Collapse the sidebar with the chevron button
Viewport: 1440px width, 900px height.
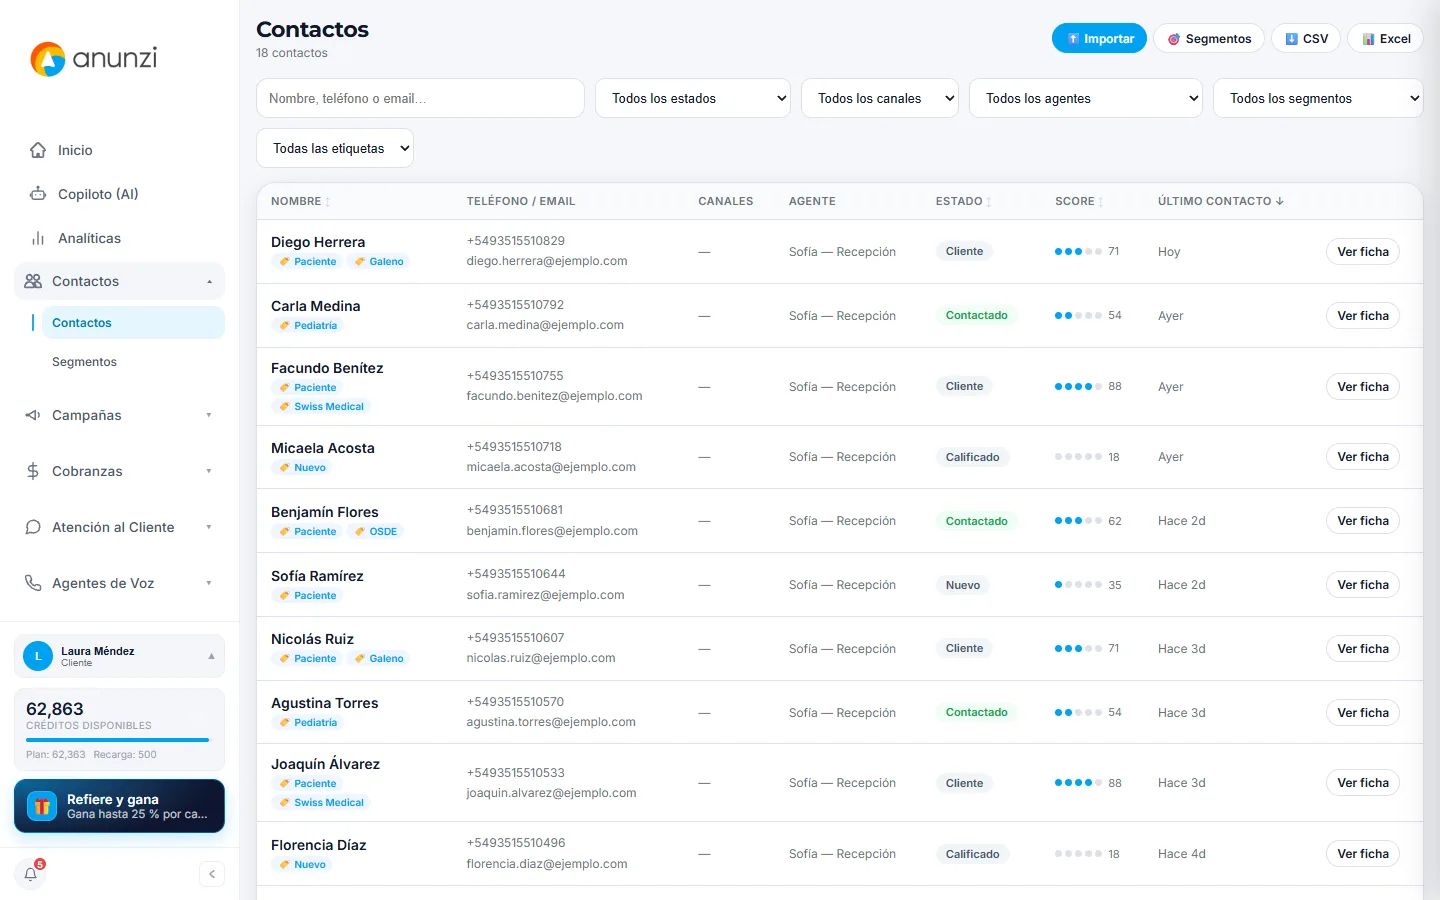click(x=212, y=874)
